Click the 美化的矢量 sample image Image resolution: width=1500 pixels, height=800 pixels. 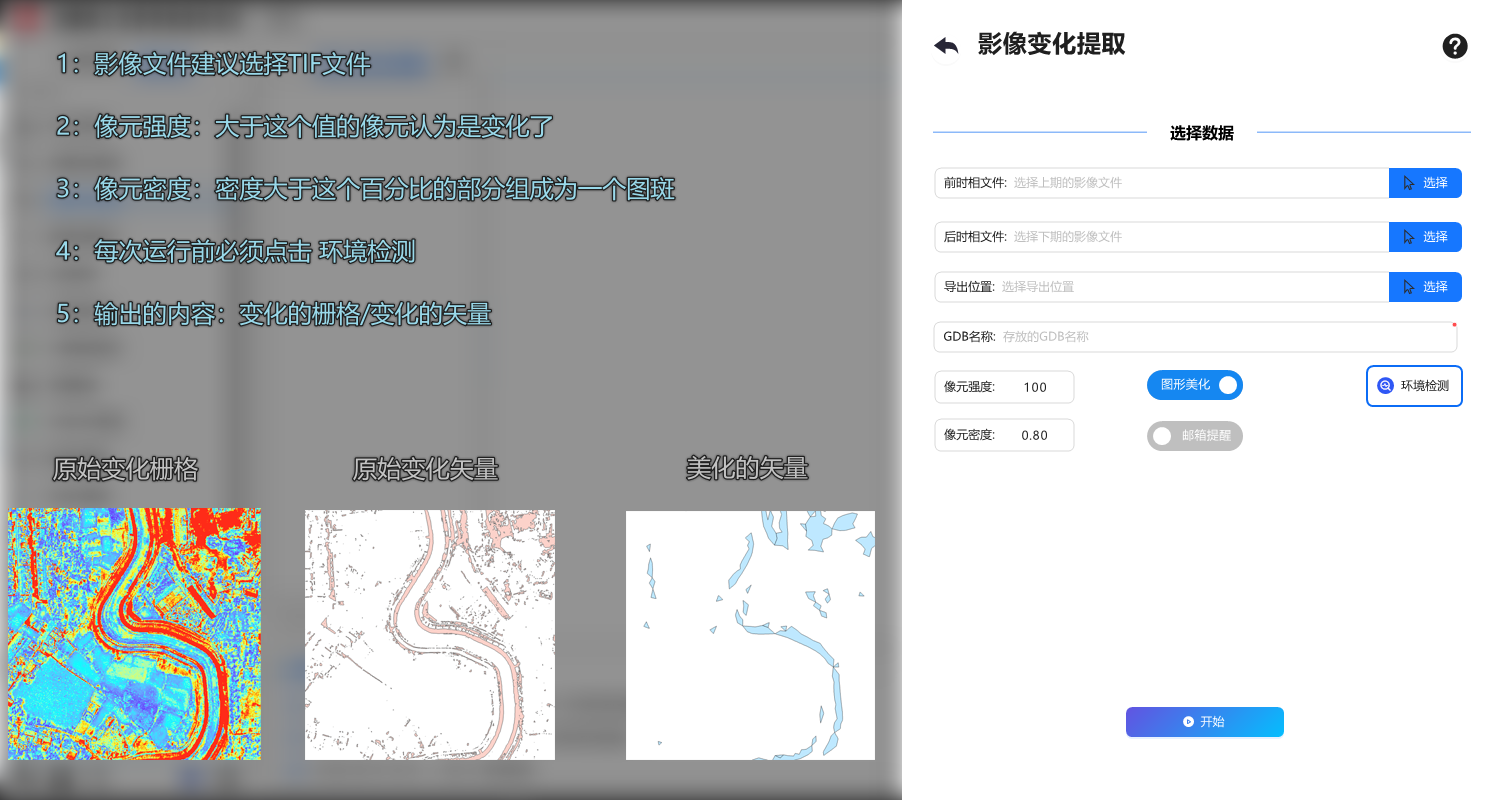click(750, 635)
